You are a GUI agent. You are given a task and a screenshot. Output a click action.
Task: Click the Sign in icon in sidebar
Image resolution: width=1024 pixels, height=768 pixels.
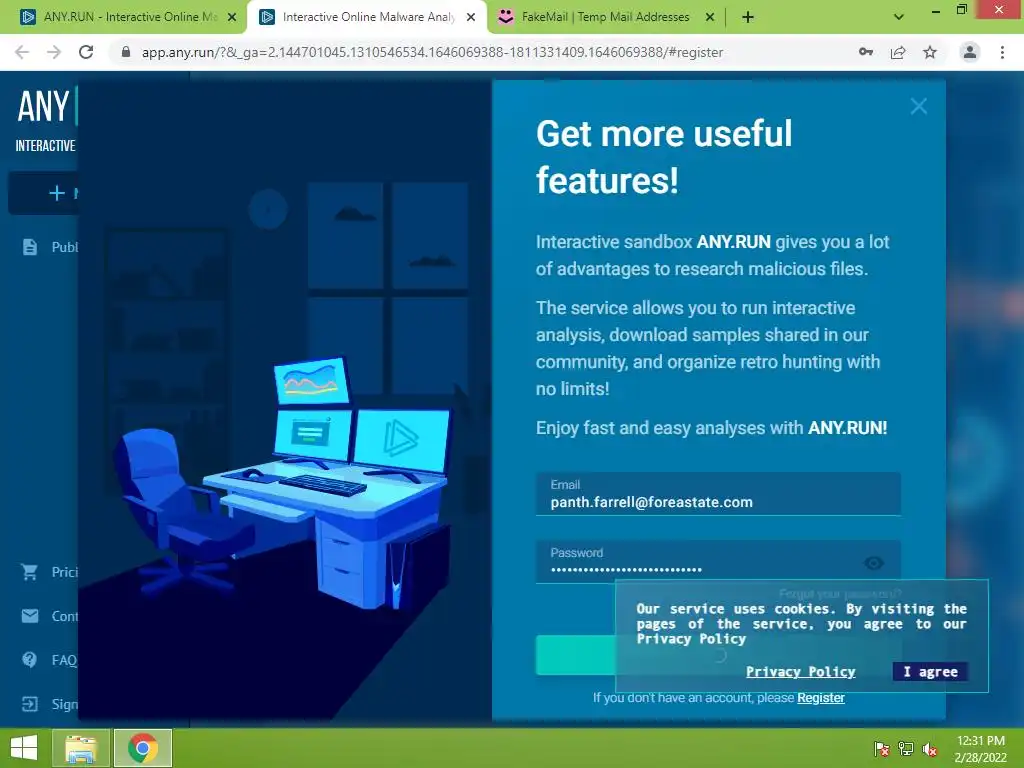(x=29, y=704)
